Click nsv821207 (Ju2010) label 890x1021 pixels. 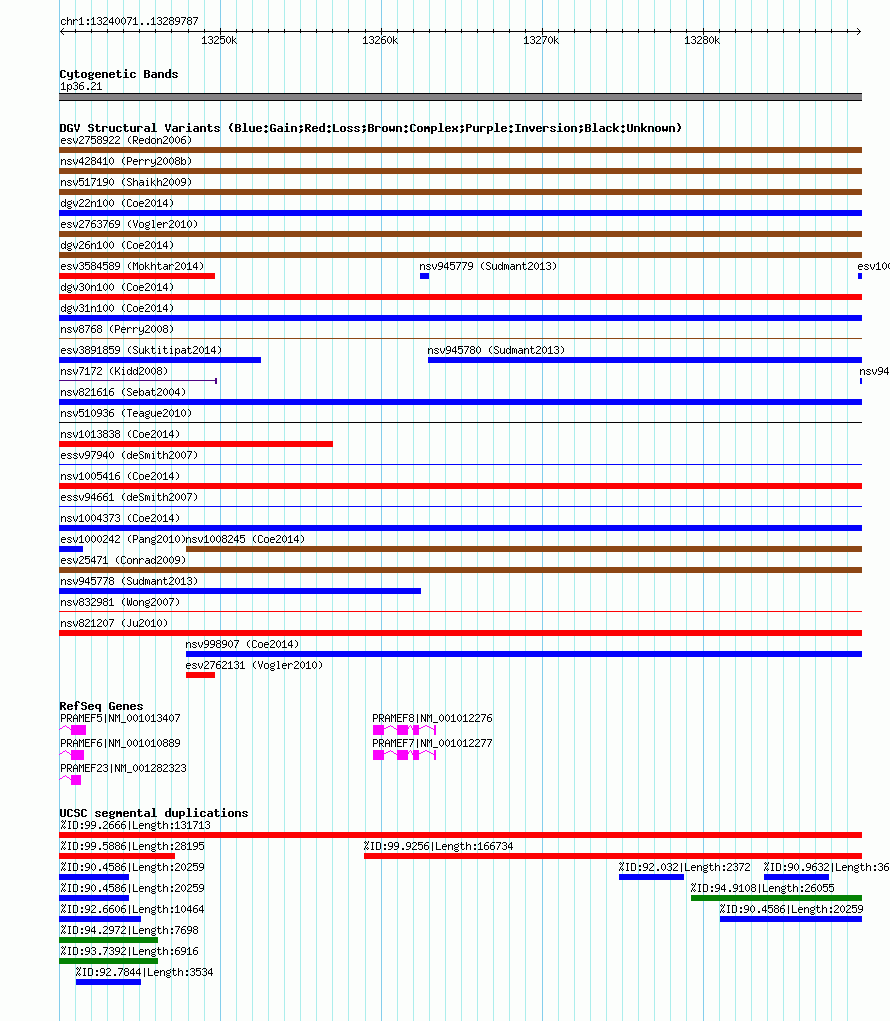[x=114, y=623]
